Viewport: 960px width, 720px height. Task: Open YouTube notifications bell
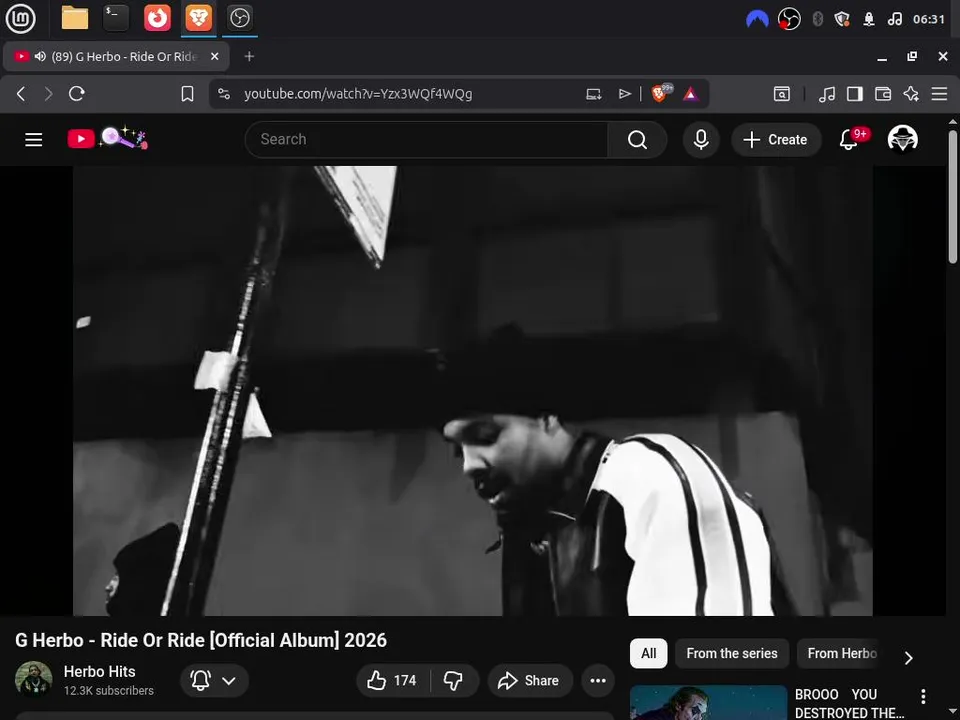(x=849, y=140)
